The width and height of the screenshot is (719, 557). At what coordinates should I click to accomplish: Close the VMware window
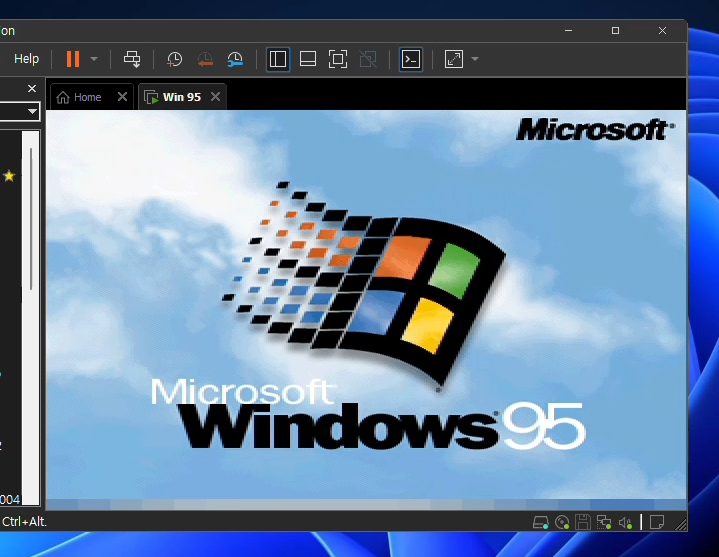[x=662, y=31]
